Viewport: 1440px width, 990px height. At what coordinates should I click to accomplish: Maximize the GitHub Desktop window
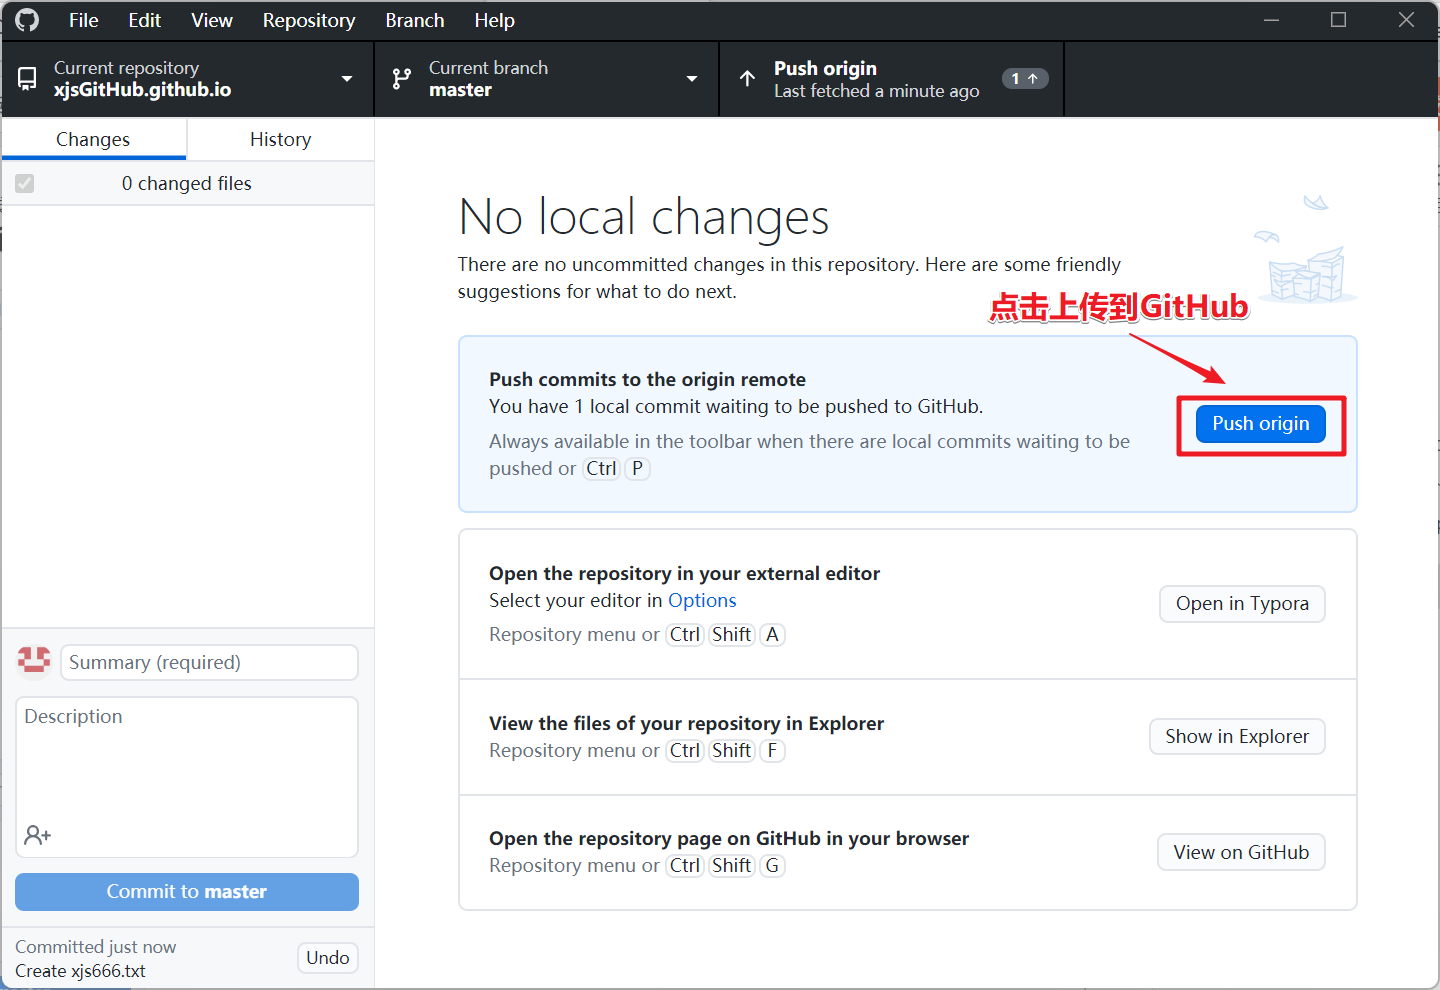1338,20
